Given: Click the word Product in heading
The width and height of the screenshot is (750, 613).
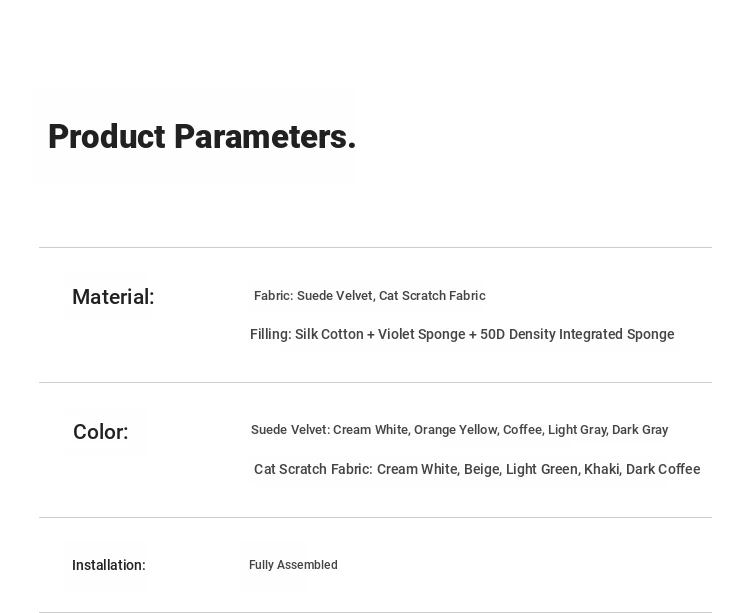Looking at the screenshot, I should 107,137.
